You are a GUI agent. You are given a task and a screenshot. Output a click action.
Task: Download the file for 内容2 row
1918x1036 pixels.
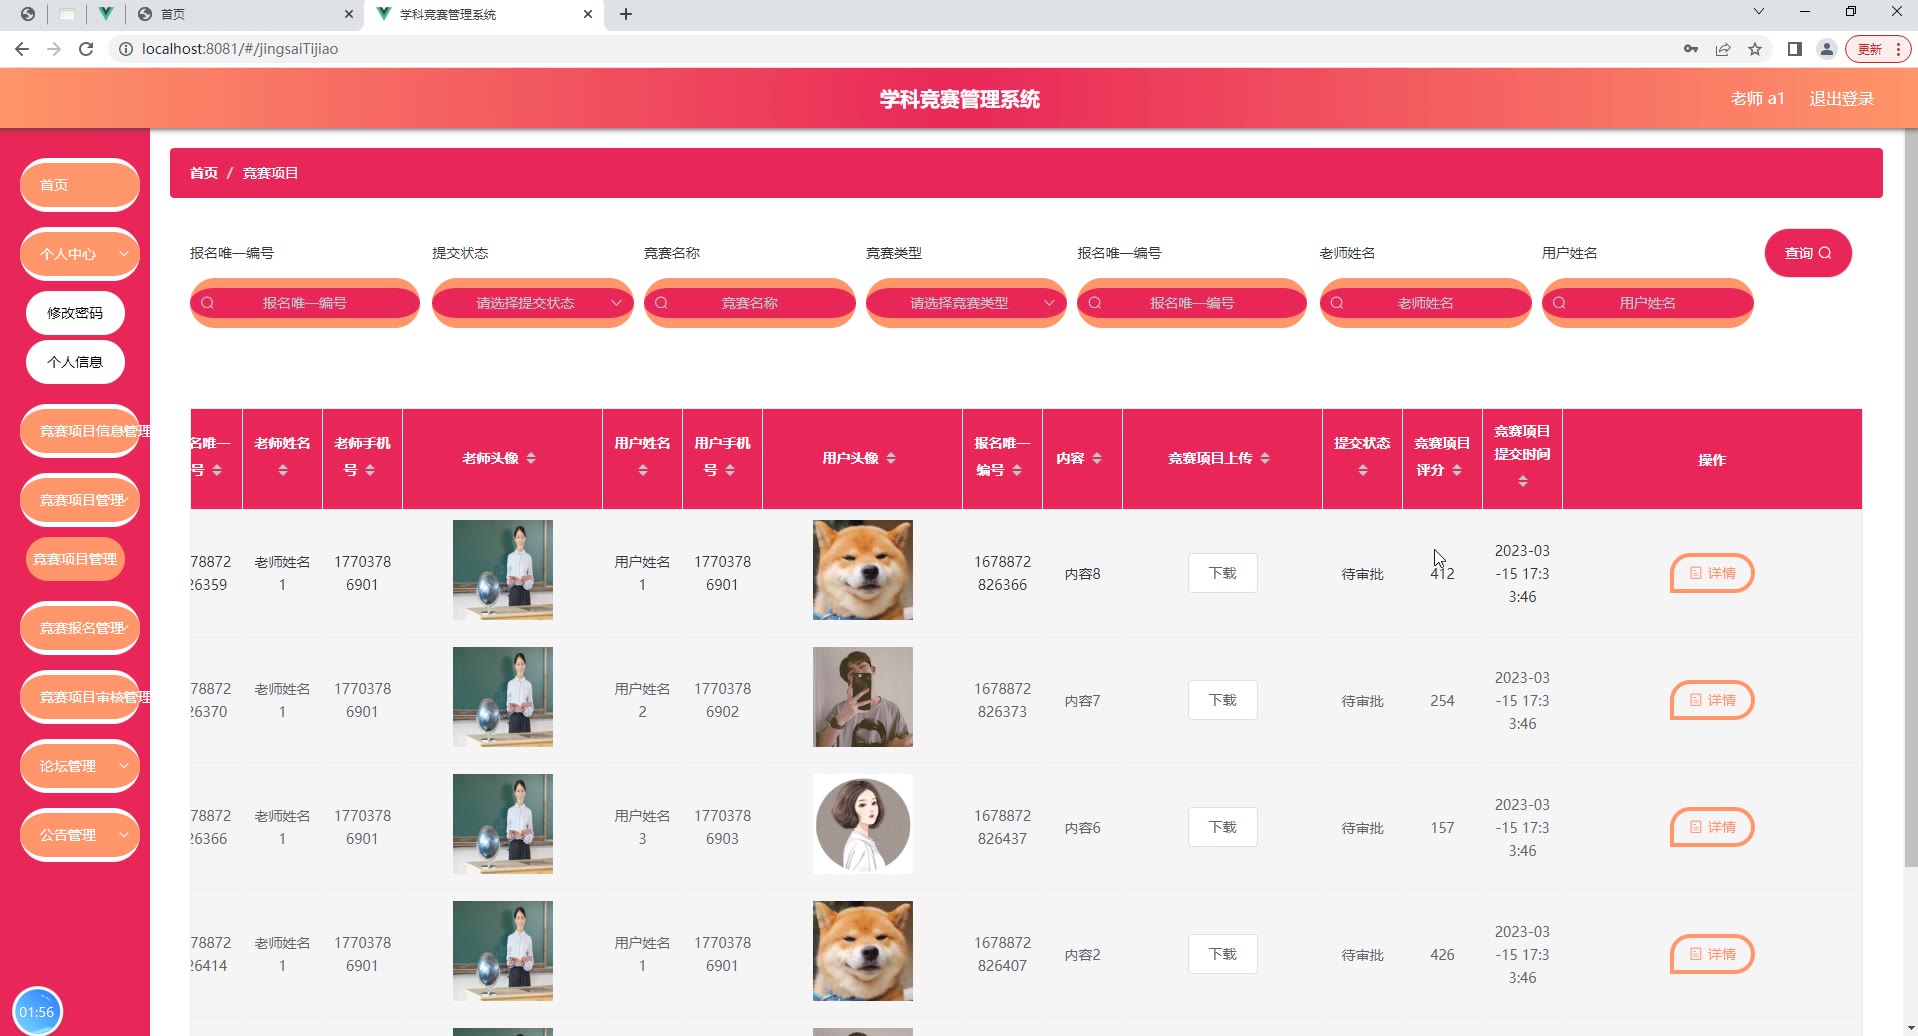[1222, 954]
